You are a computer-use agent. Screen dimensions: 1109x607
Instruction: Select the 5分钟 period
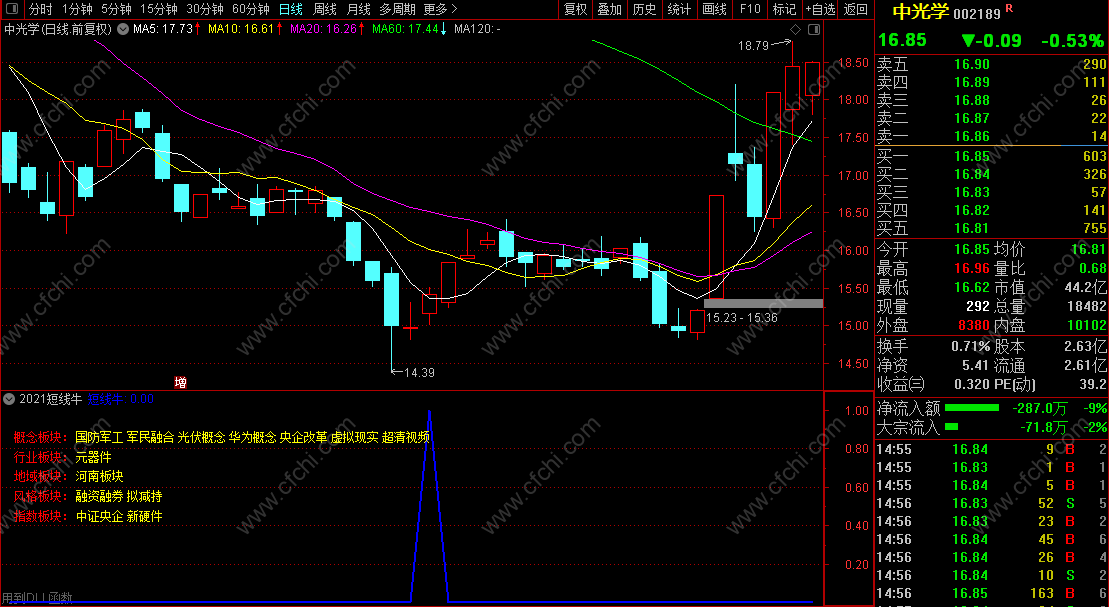click(x=116, y=9)
